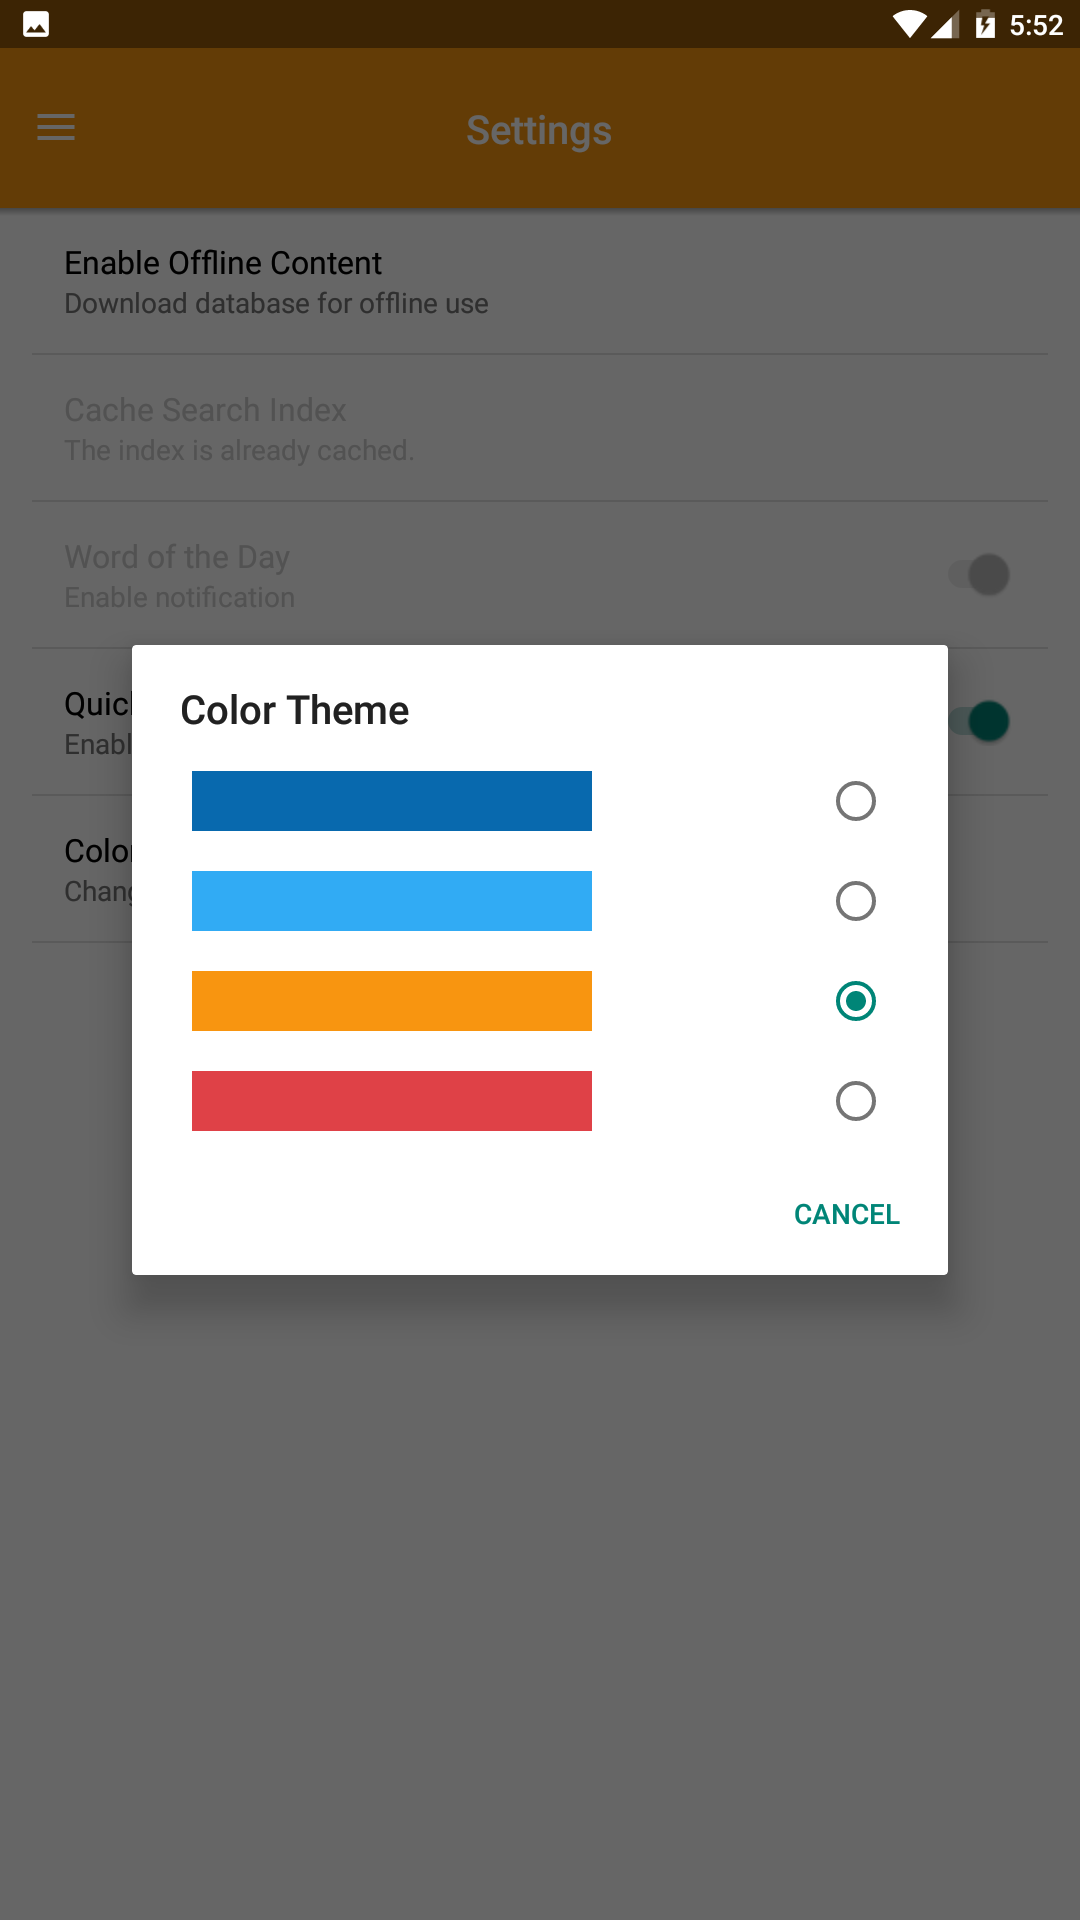Select the light blue theme radio button
The width and height of the screenshot is (1080, 1920).
tap(856, 901)
